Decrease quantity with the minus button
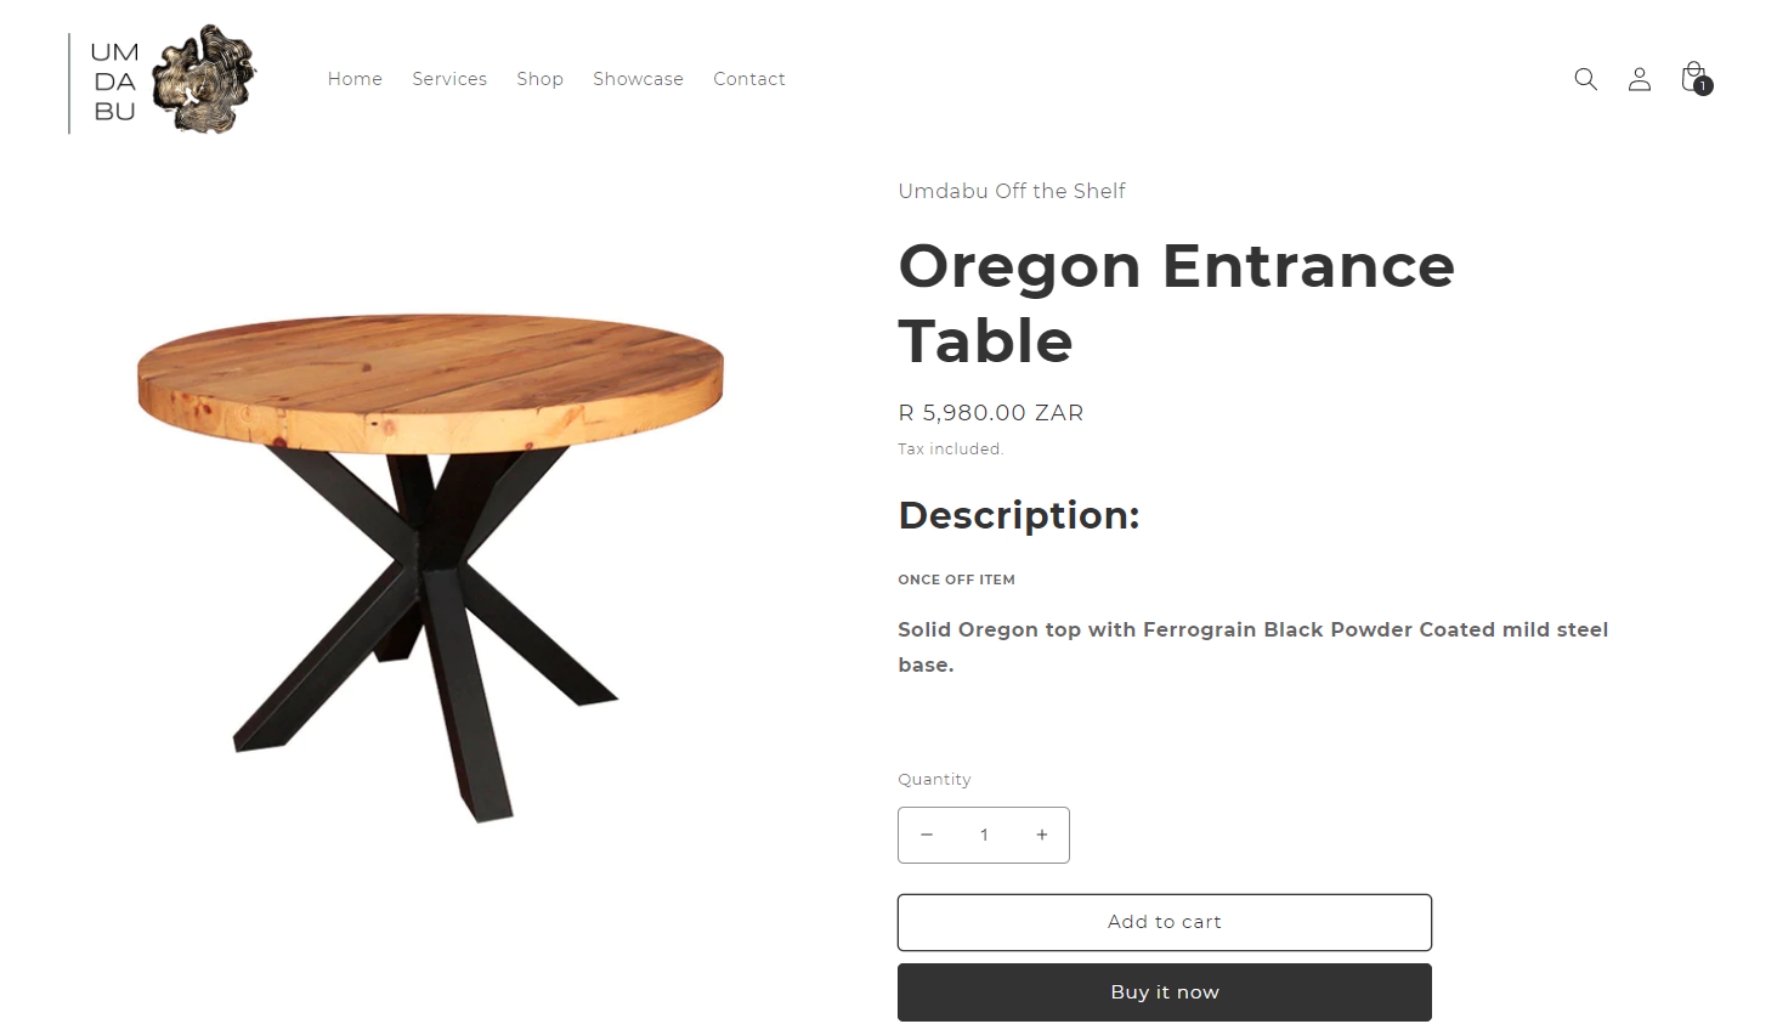This screenshot has height=1026, width=1766. (927, 835)
